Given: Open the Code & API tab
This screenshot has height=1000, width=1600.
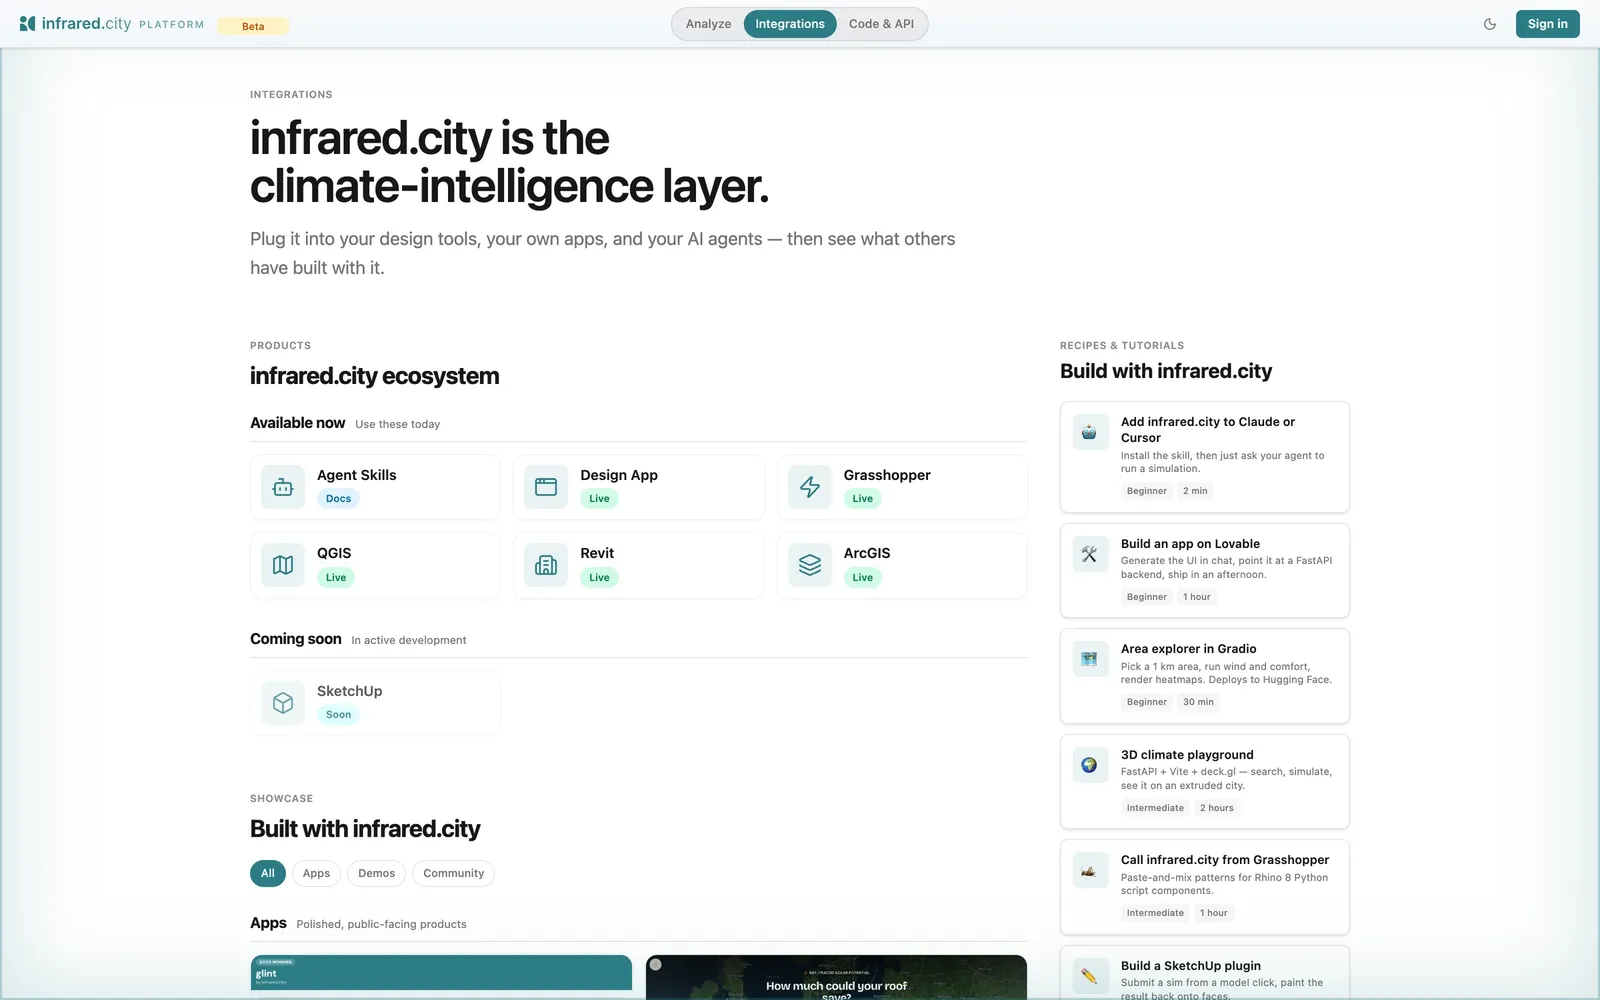Looking at the screenshot, I should (881, 24).
